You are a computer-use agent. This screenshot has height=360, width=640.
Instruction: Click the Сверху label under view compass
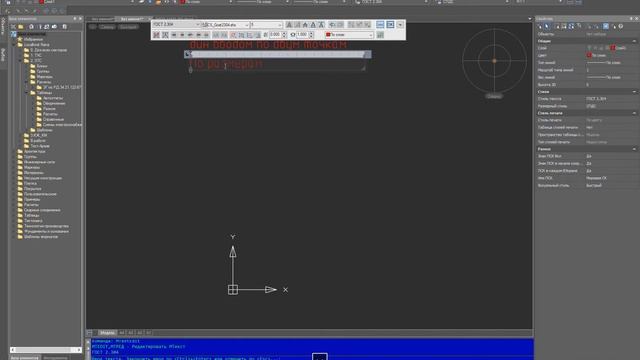tap(494, 96)
